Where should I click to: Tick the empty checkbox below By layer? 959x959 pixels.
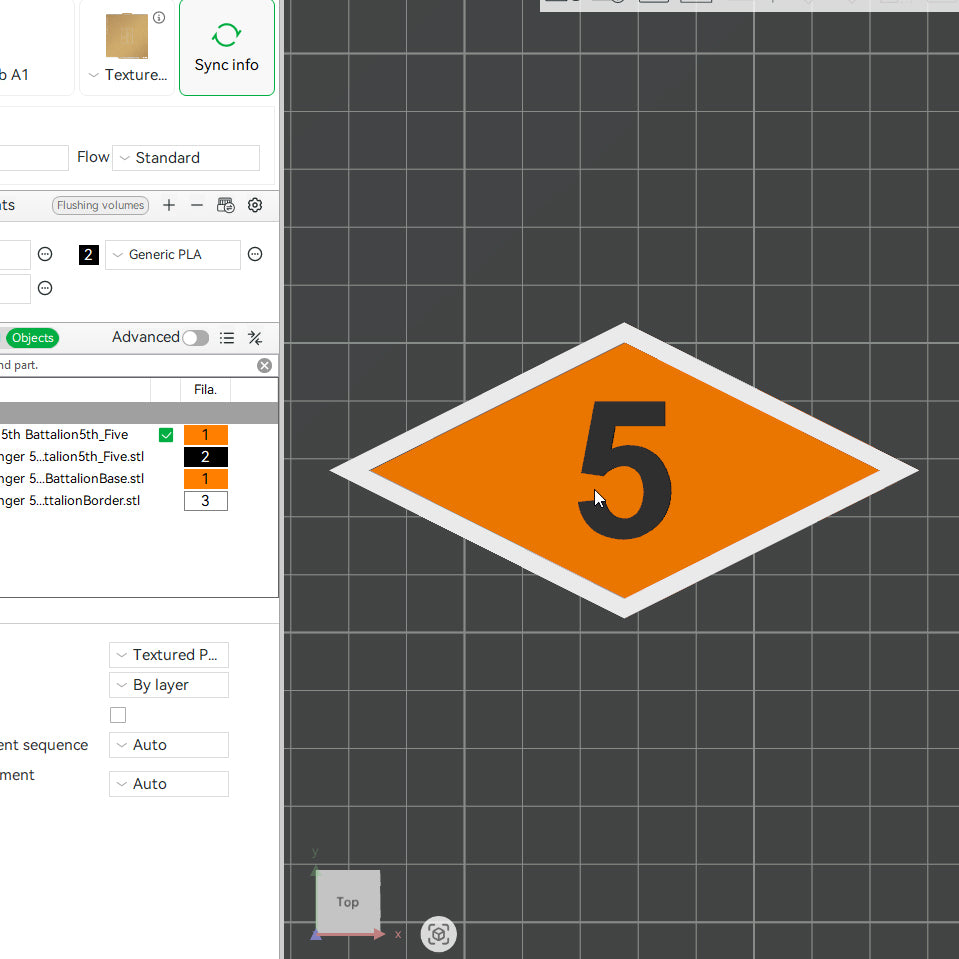118,715
